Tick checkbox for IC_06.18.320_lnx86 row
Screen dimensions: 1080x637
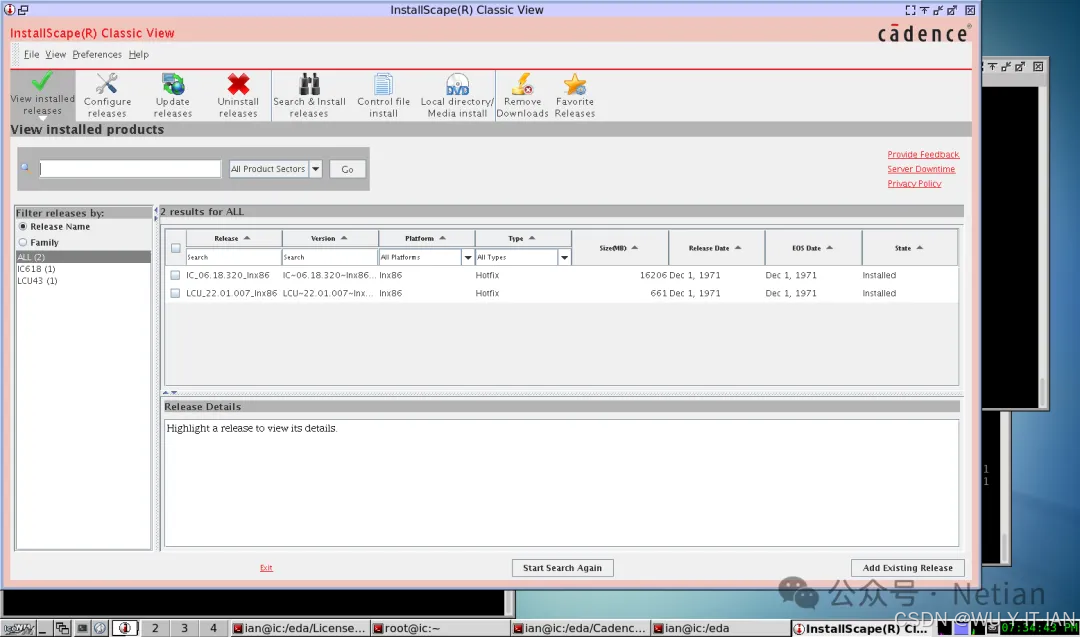tap(175, 275)
